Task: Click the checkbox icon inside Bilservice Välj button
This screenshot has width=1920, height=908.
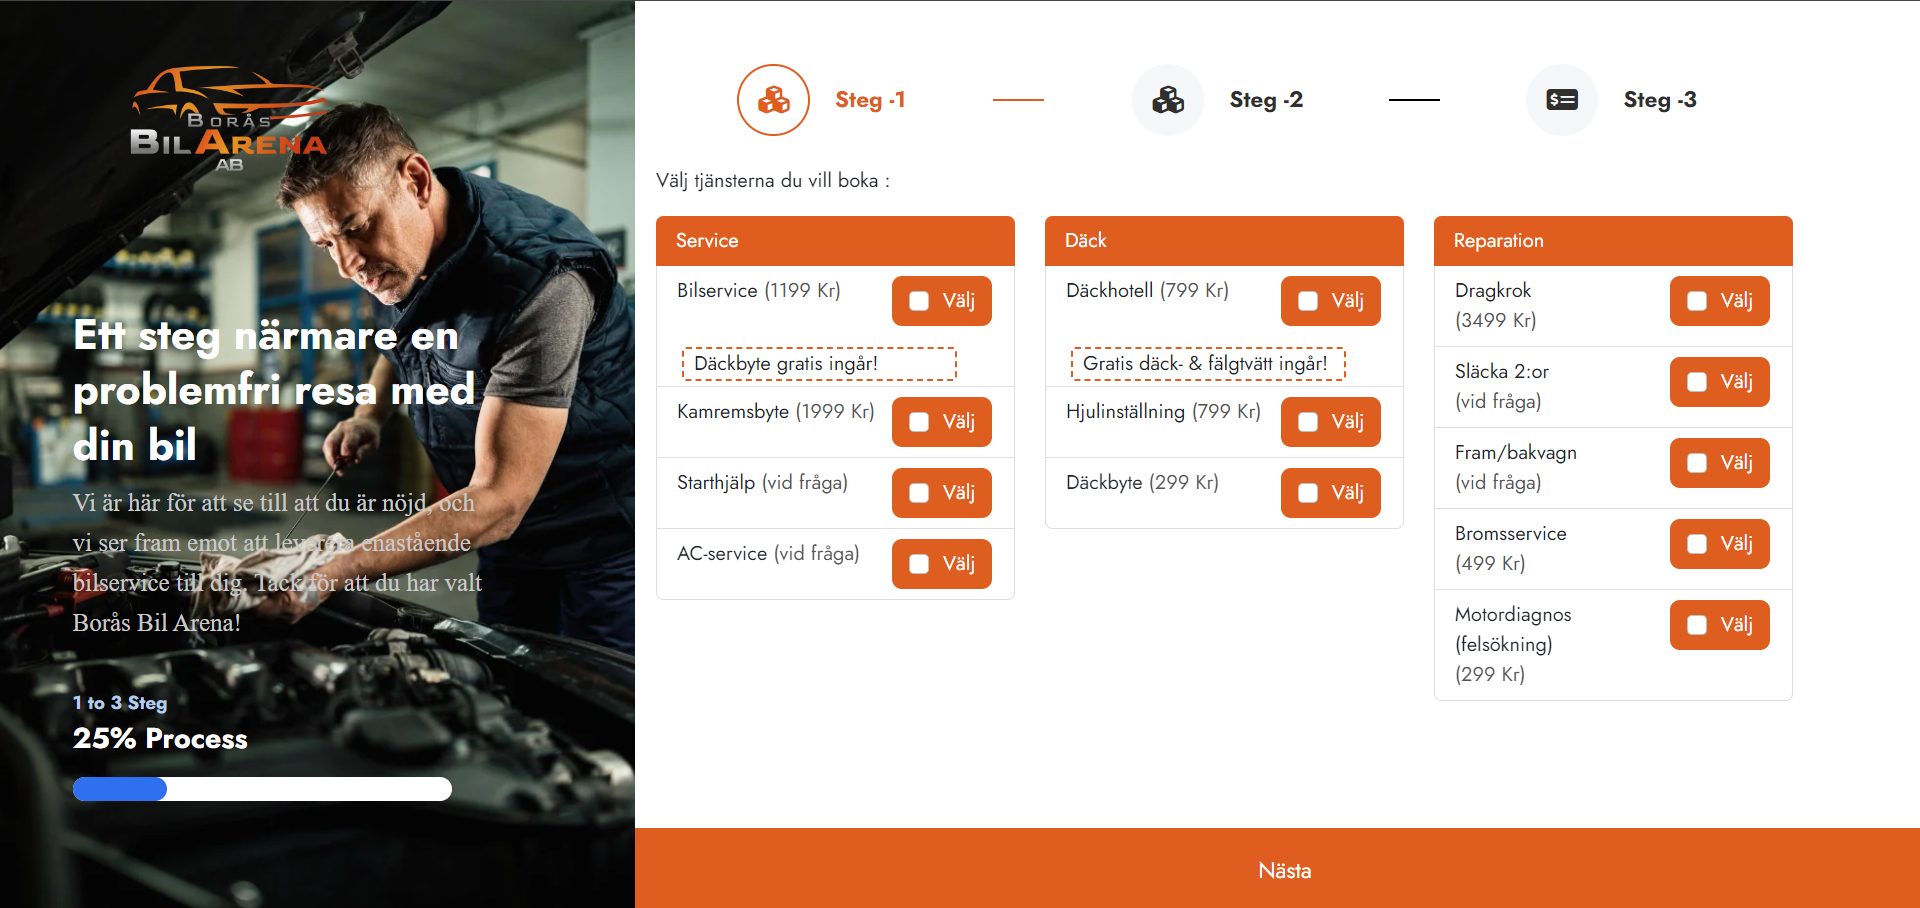Action: 919,300
